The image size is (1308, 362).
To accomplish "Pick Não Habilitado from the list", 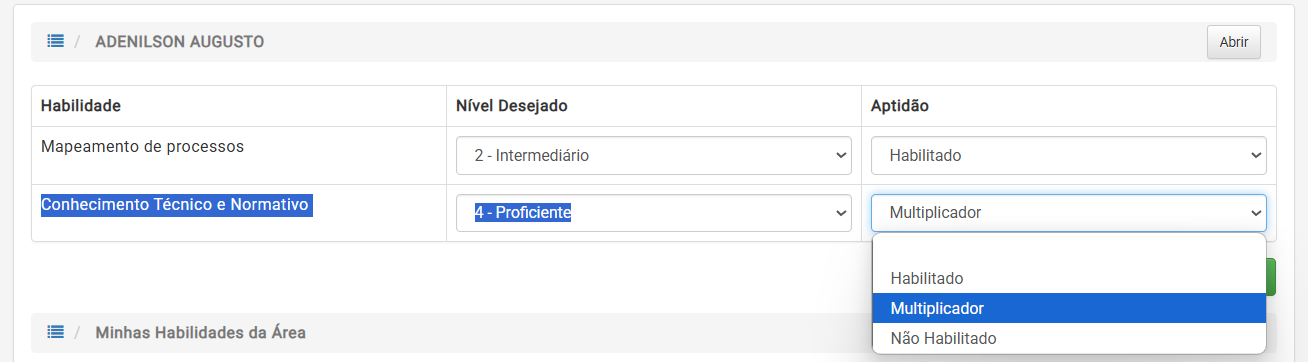I will [1069, 338].
